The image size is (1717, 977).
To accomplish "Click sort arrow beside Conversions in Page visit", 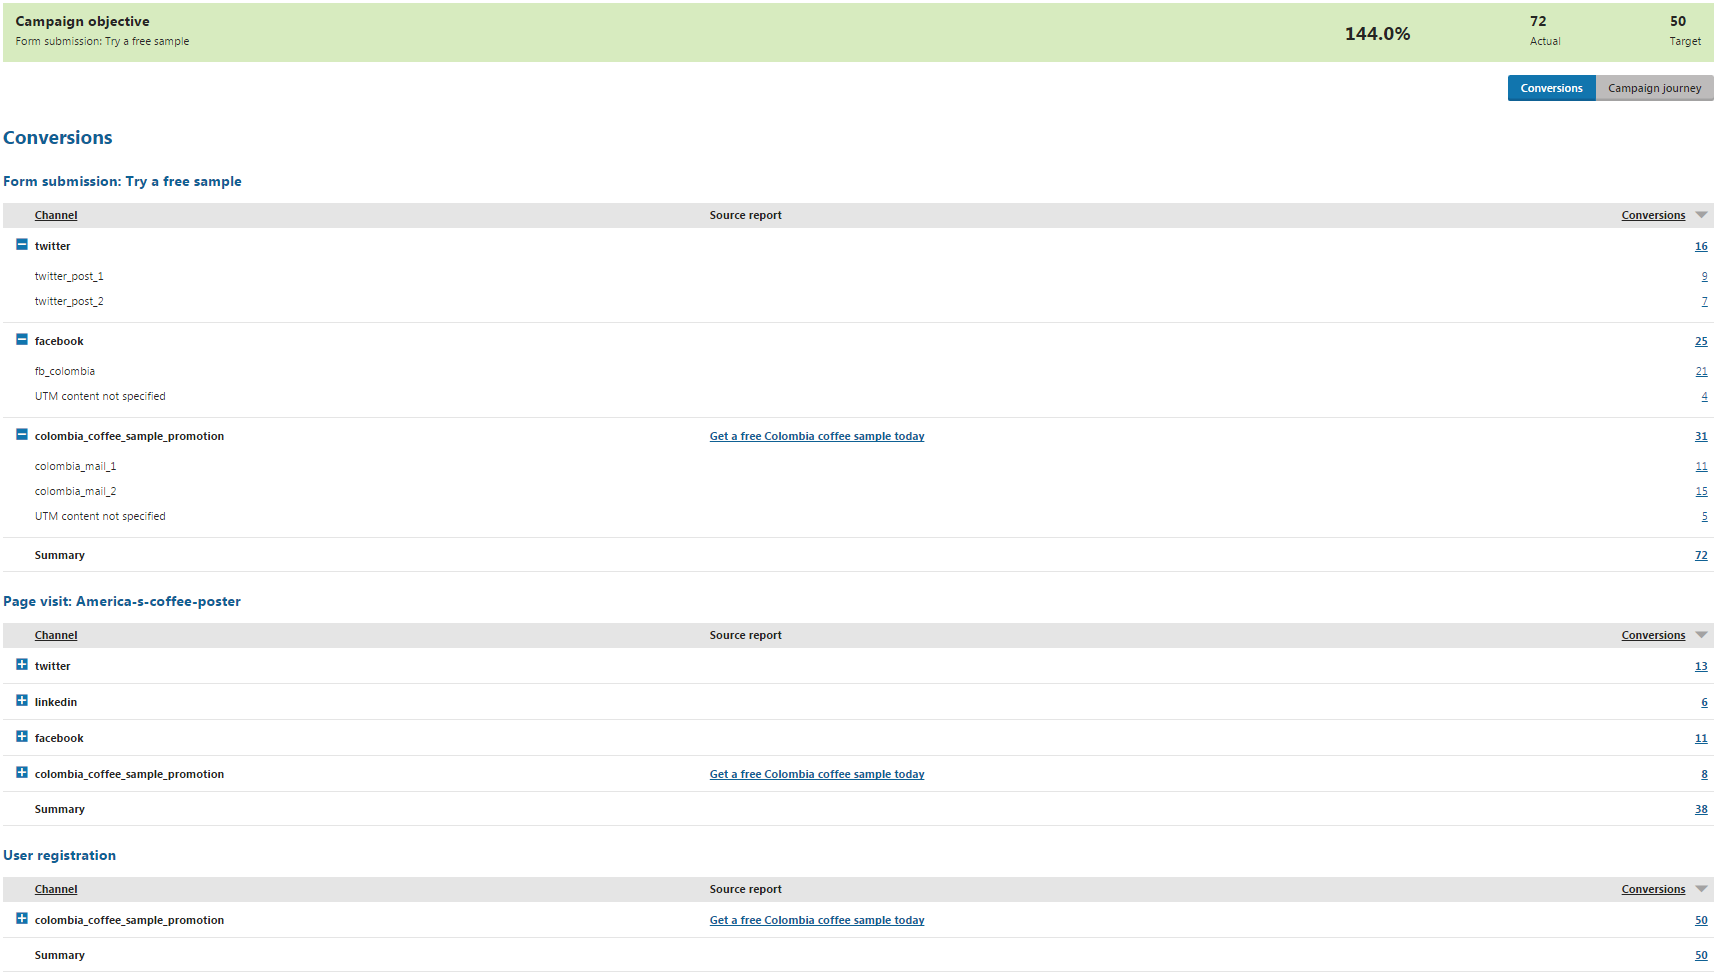I will [x=1701, y=635].
